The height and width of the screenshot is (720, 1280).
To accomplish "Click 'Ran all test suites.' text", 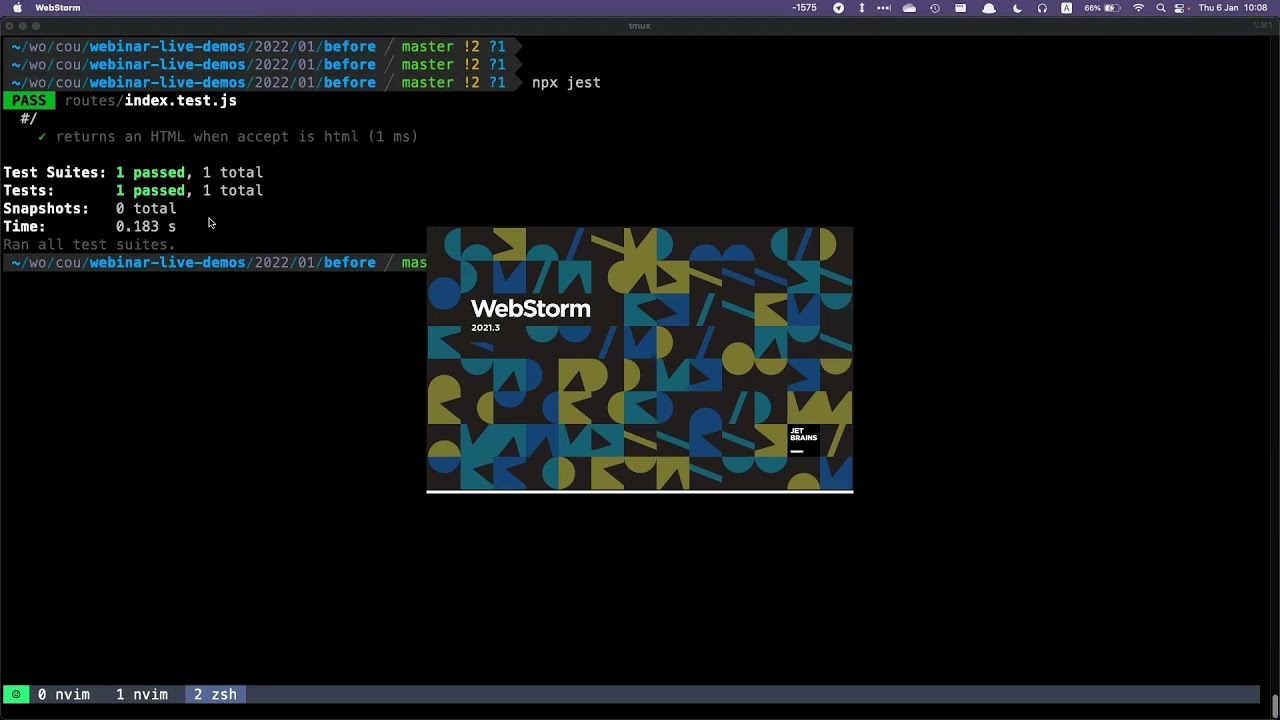I will 89,244.
